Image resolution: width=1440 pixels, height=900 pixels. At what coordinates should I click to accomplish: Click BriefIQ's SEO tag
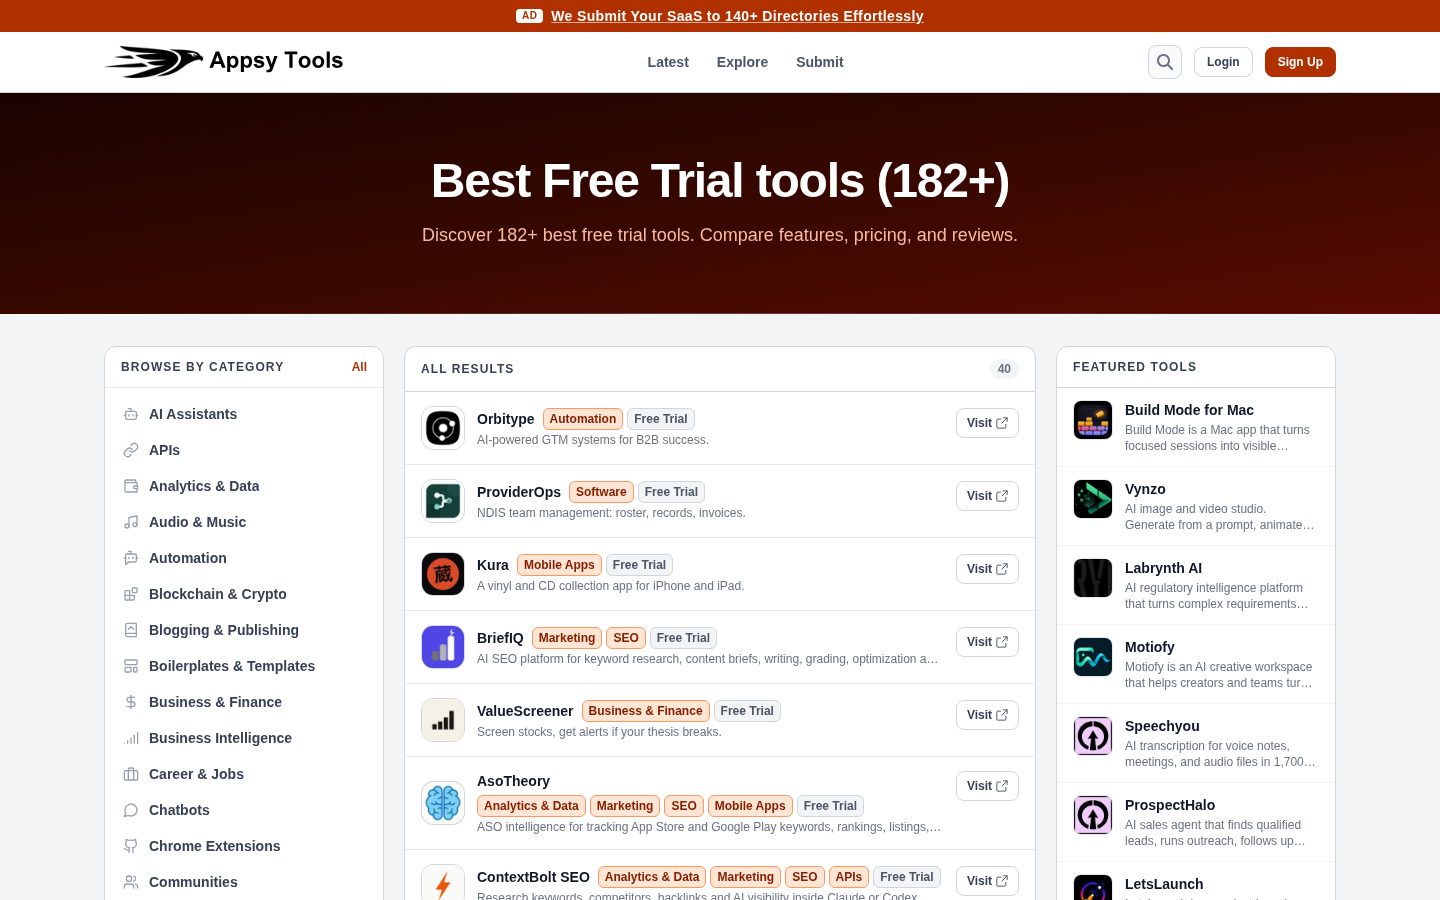tap(626, 638)
